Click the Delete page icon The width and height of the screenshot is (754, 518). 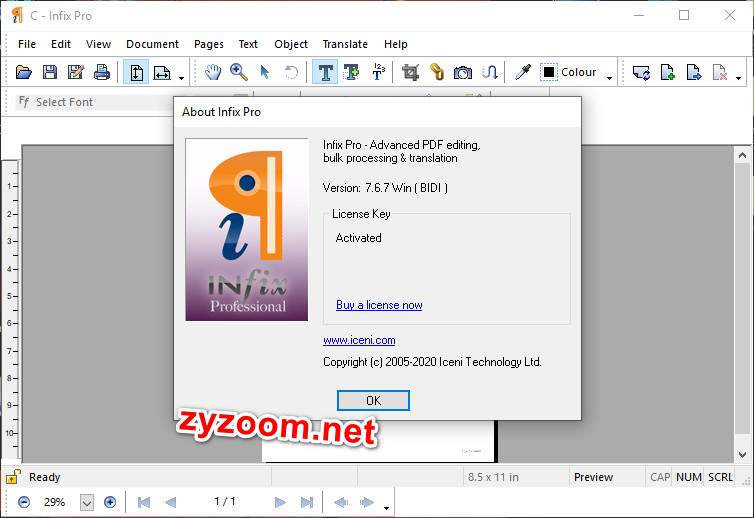click(x=719, y=72)
